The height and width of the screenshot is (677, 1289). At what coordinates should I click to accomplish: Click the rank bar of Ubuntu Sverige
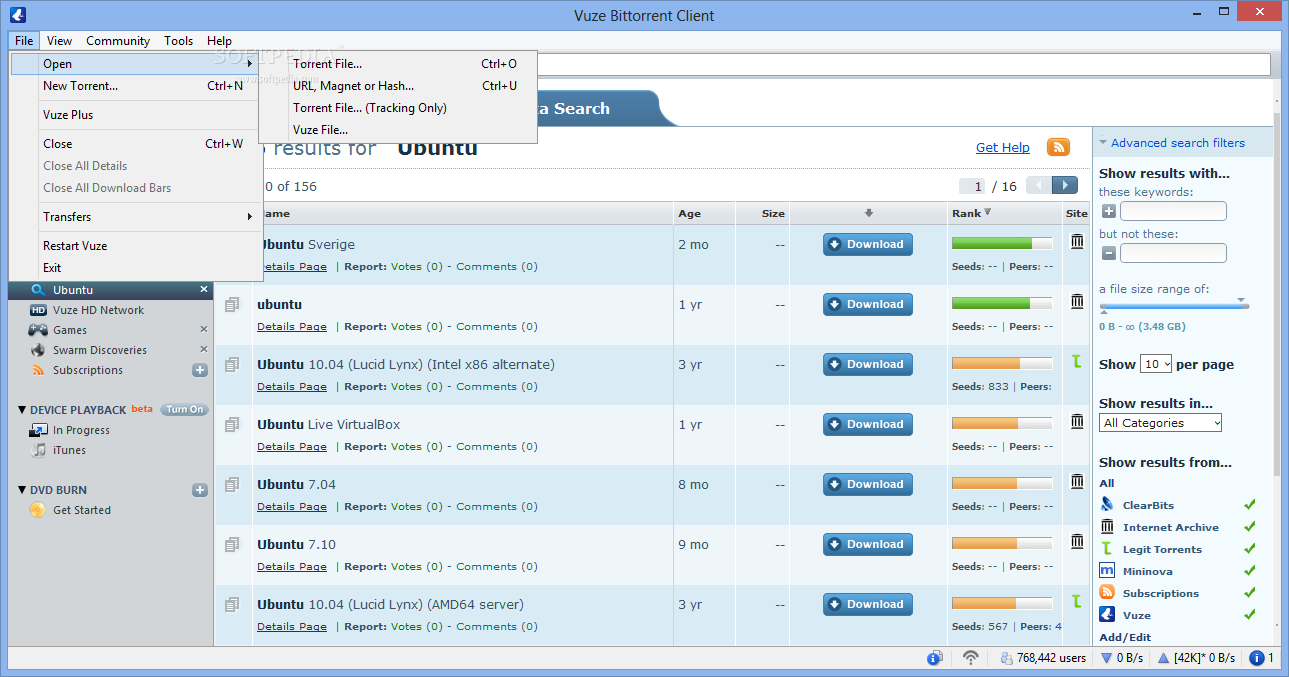pyautogui.click(x=1002, y=243)
